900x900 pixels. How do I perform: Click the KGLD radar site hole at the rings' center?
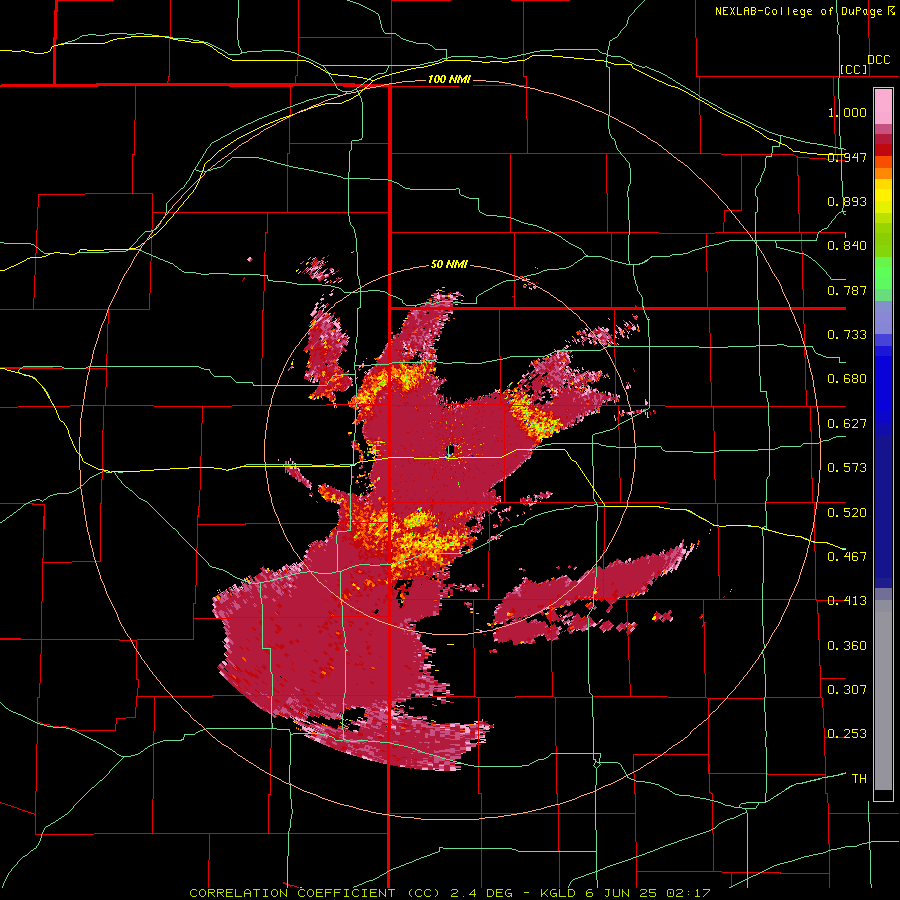(451, 449)
